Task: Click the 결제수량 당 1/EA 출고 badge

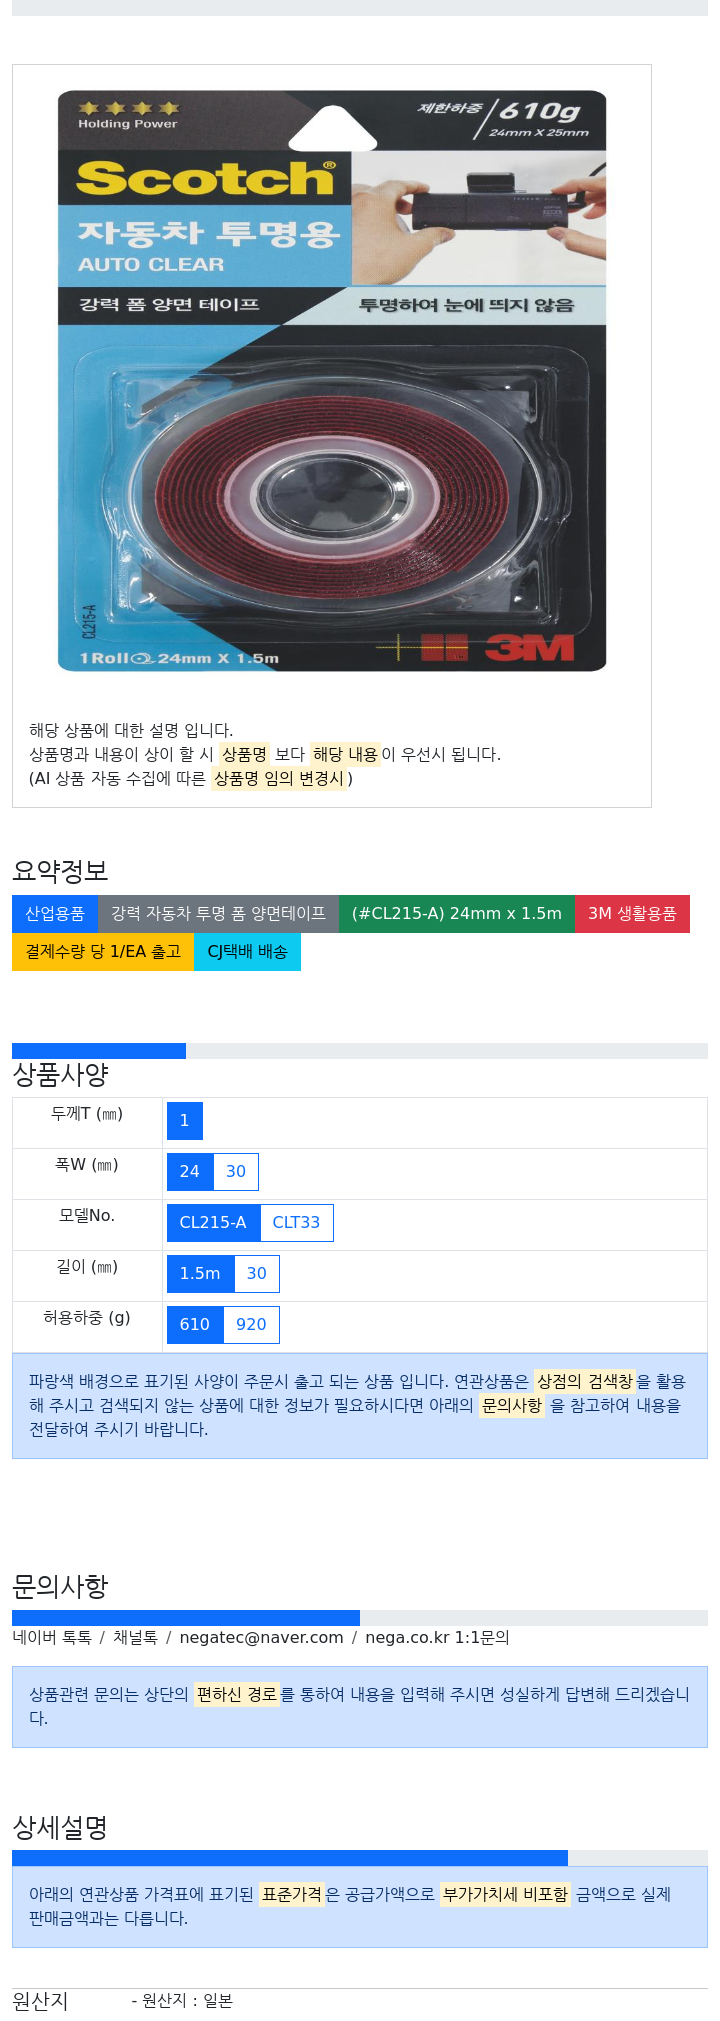Action: [103, 952]
